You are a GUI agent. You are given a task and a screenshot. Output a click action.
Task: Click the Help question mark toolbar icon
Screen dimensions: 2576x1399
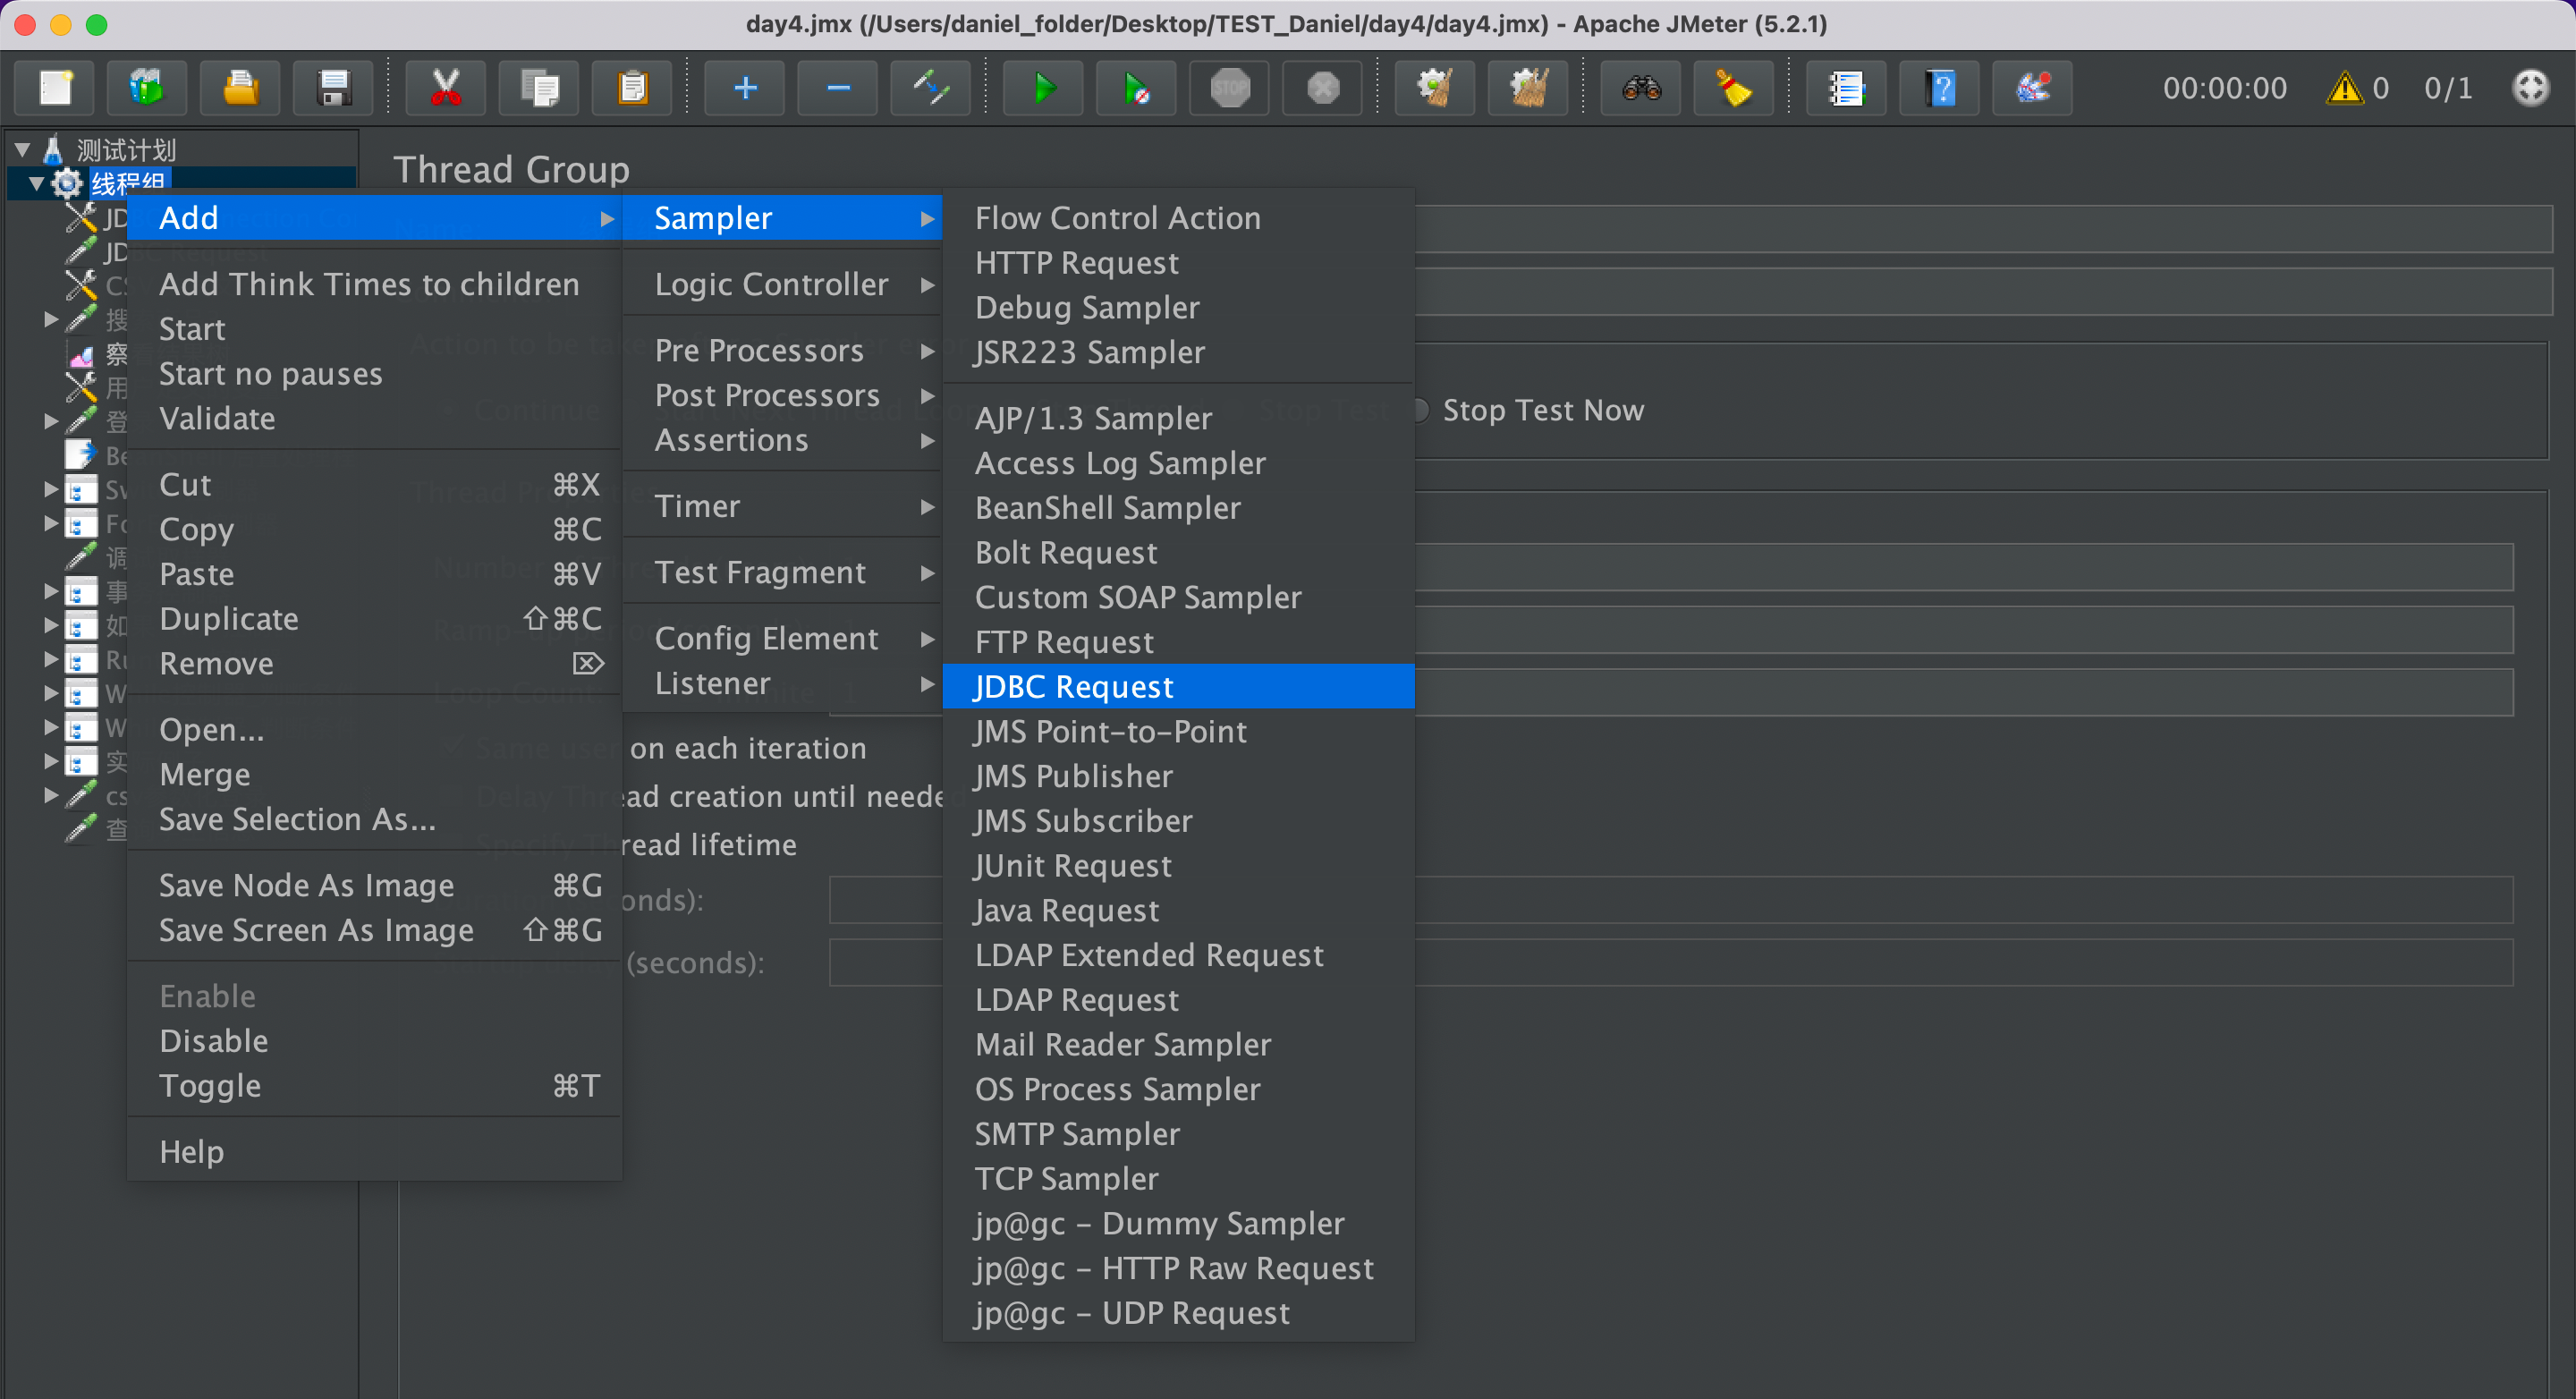[1940, 88]
